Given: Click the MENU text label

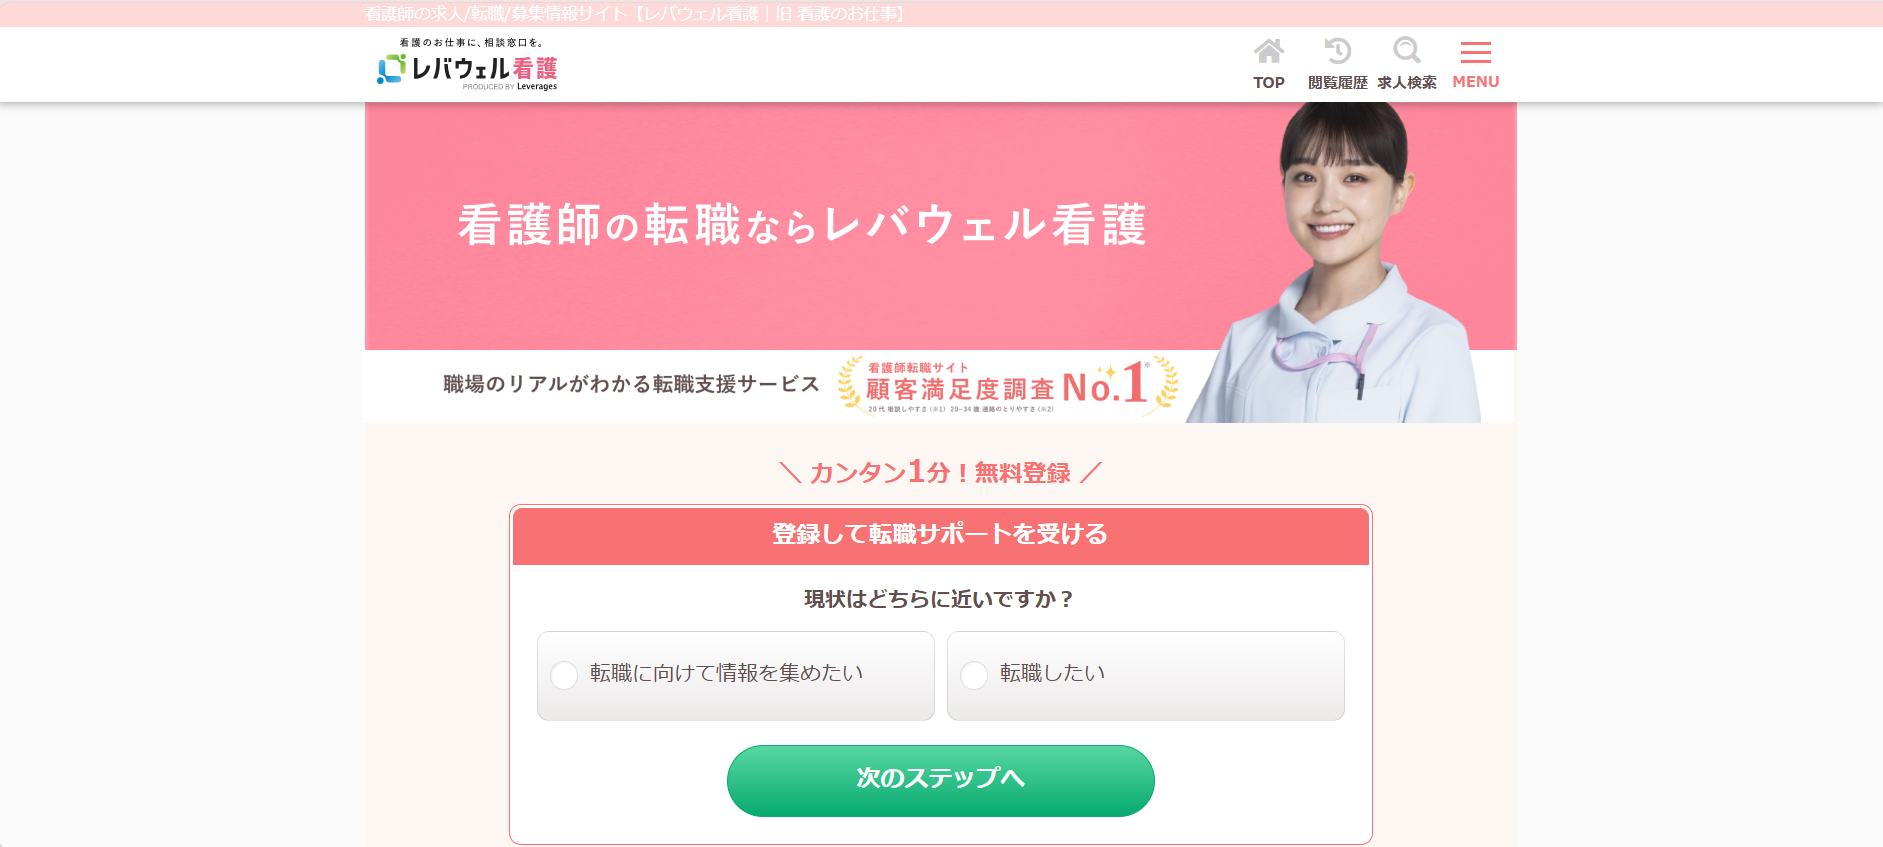Looking at the screenshot, I should pyautogui.click(x=1476, y=82).
